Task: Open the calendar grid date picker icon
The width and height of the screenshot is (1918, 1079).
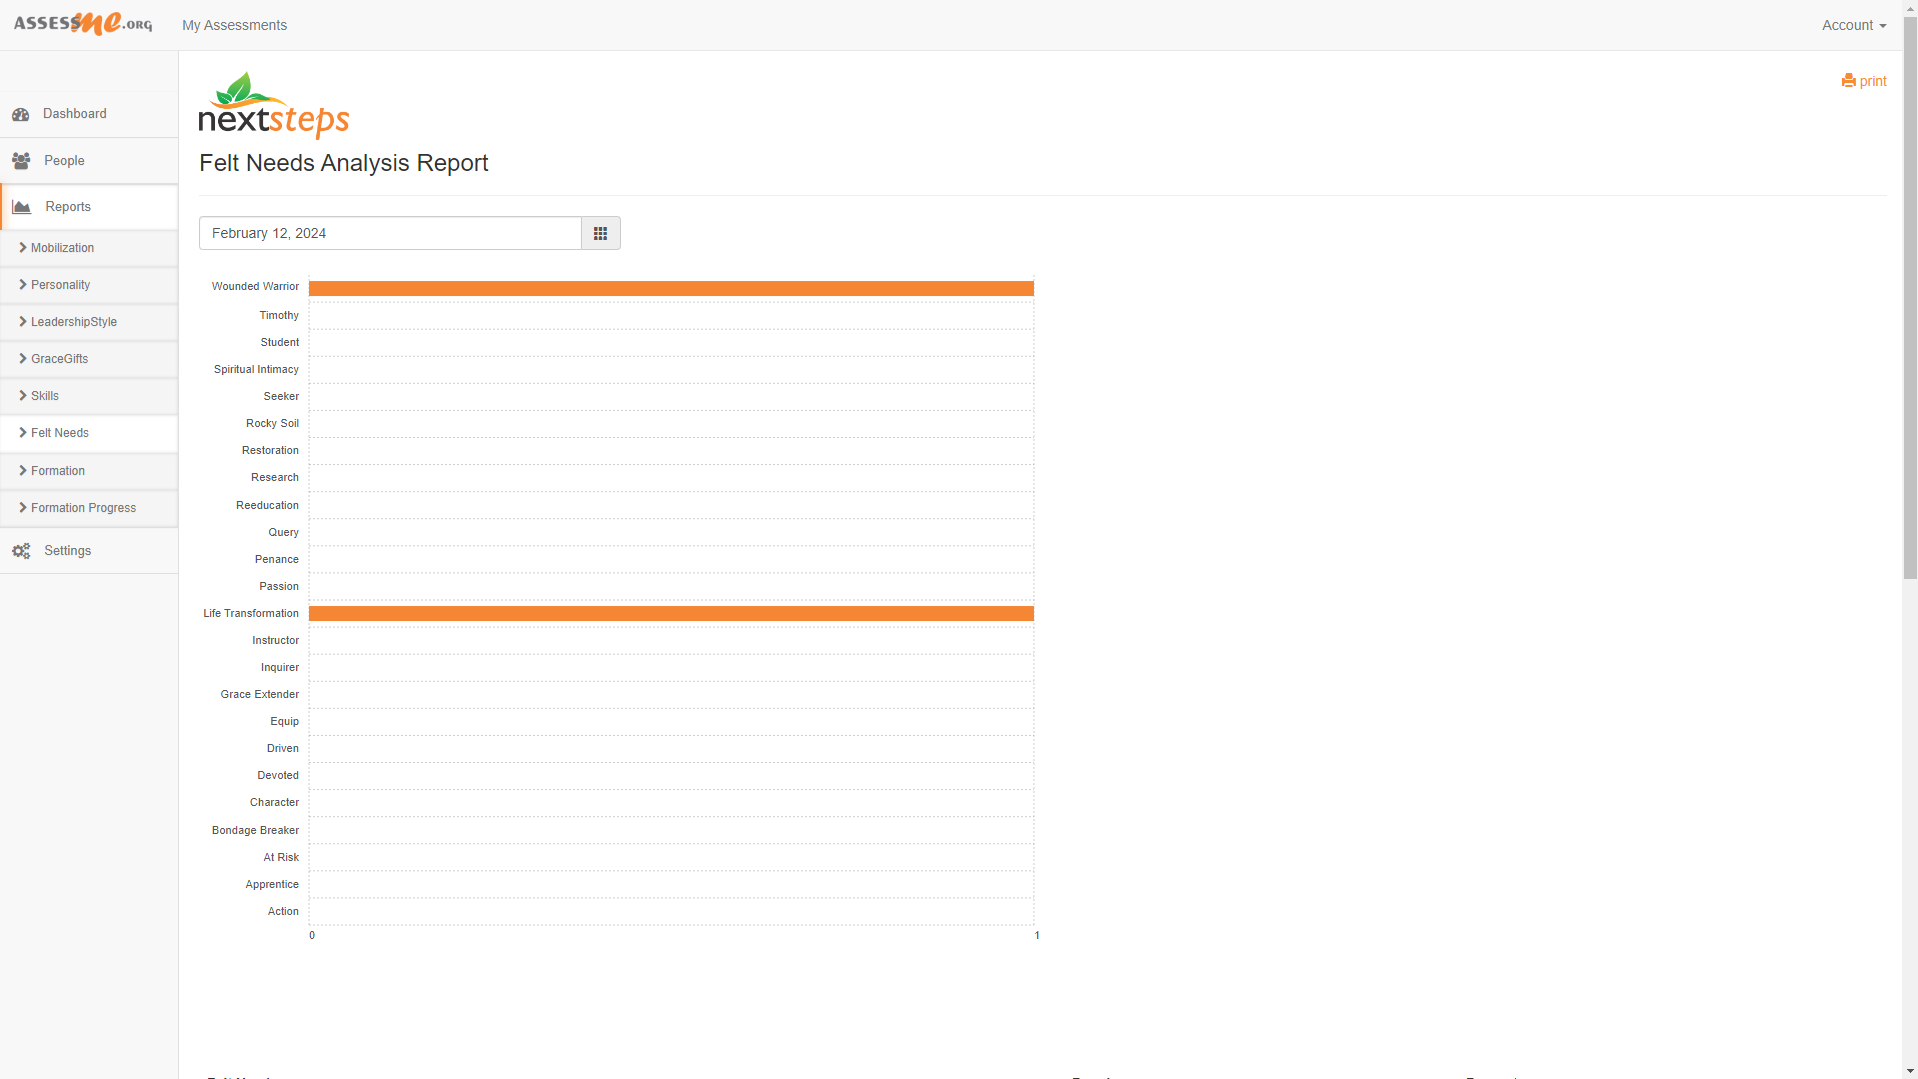Action: point(600,233)
